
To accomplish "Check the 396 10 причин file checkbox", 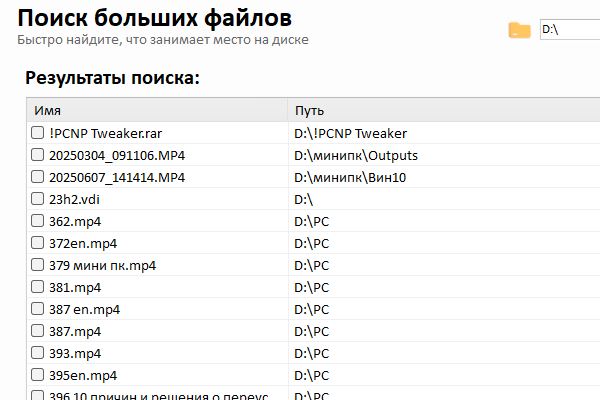I will click(x=37, y=395).
